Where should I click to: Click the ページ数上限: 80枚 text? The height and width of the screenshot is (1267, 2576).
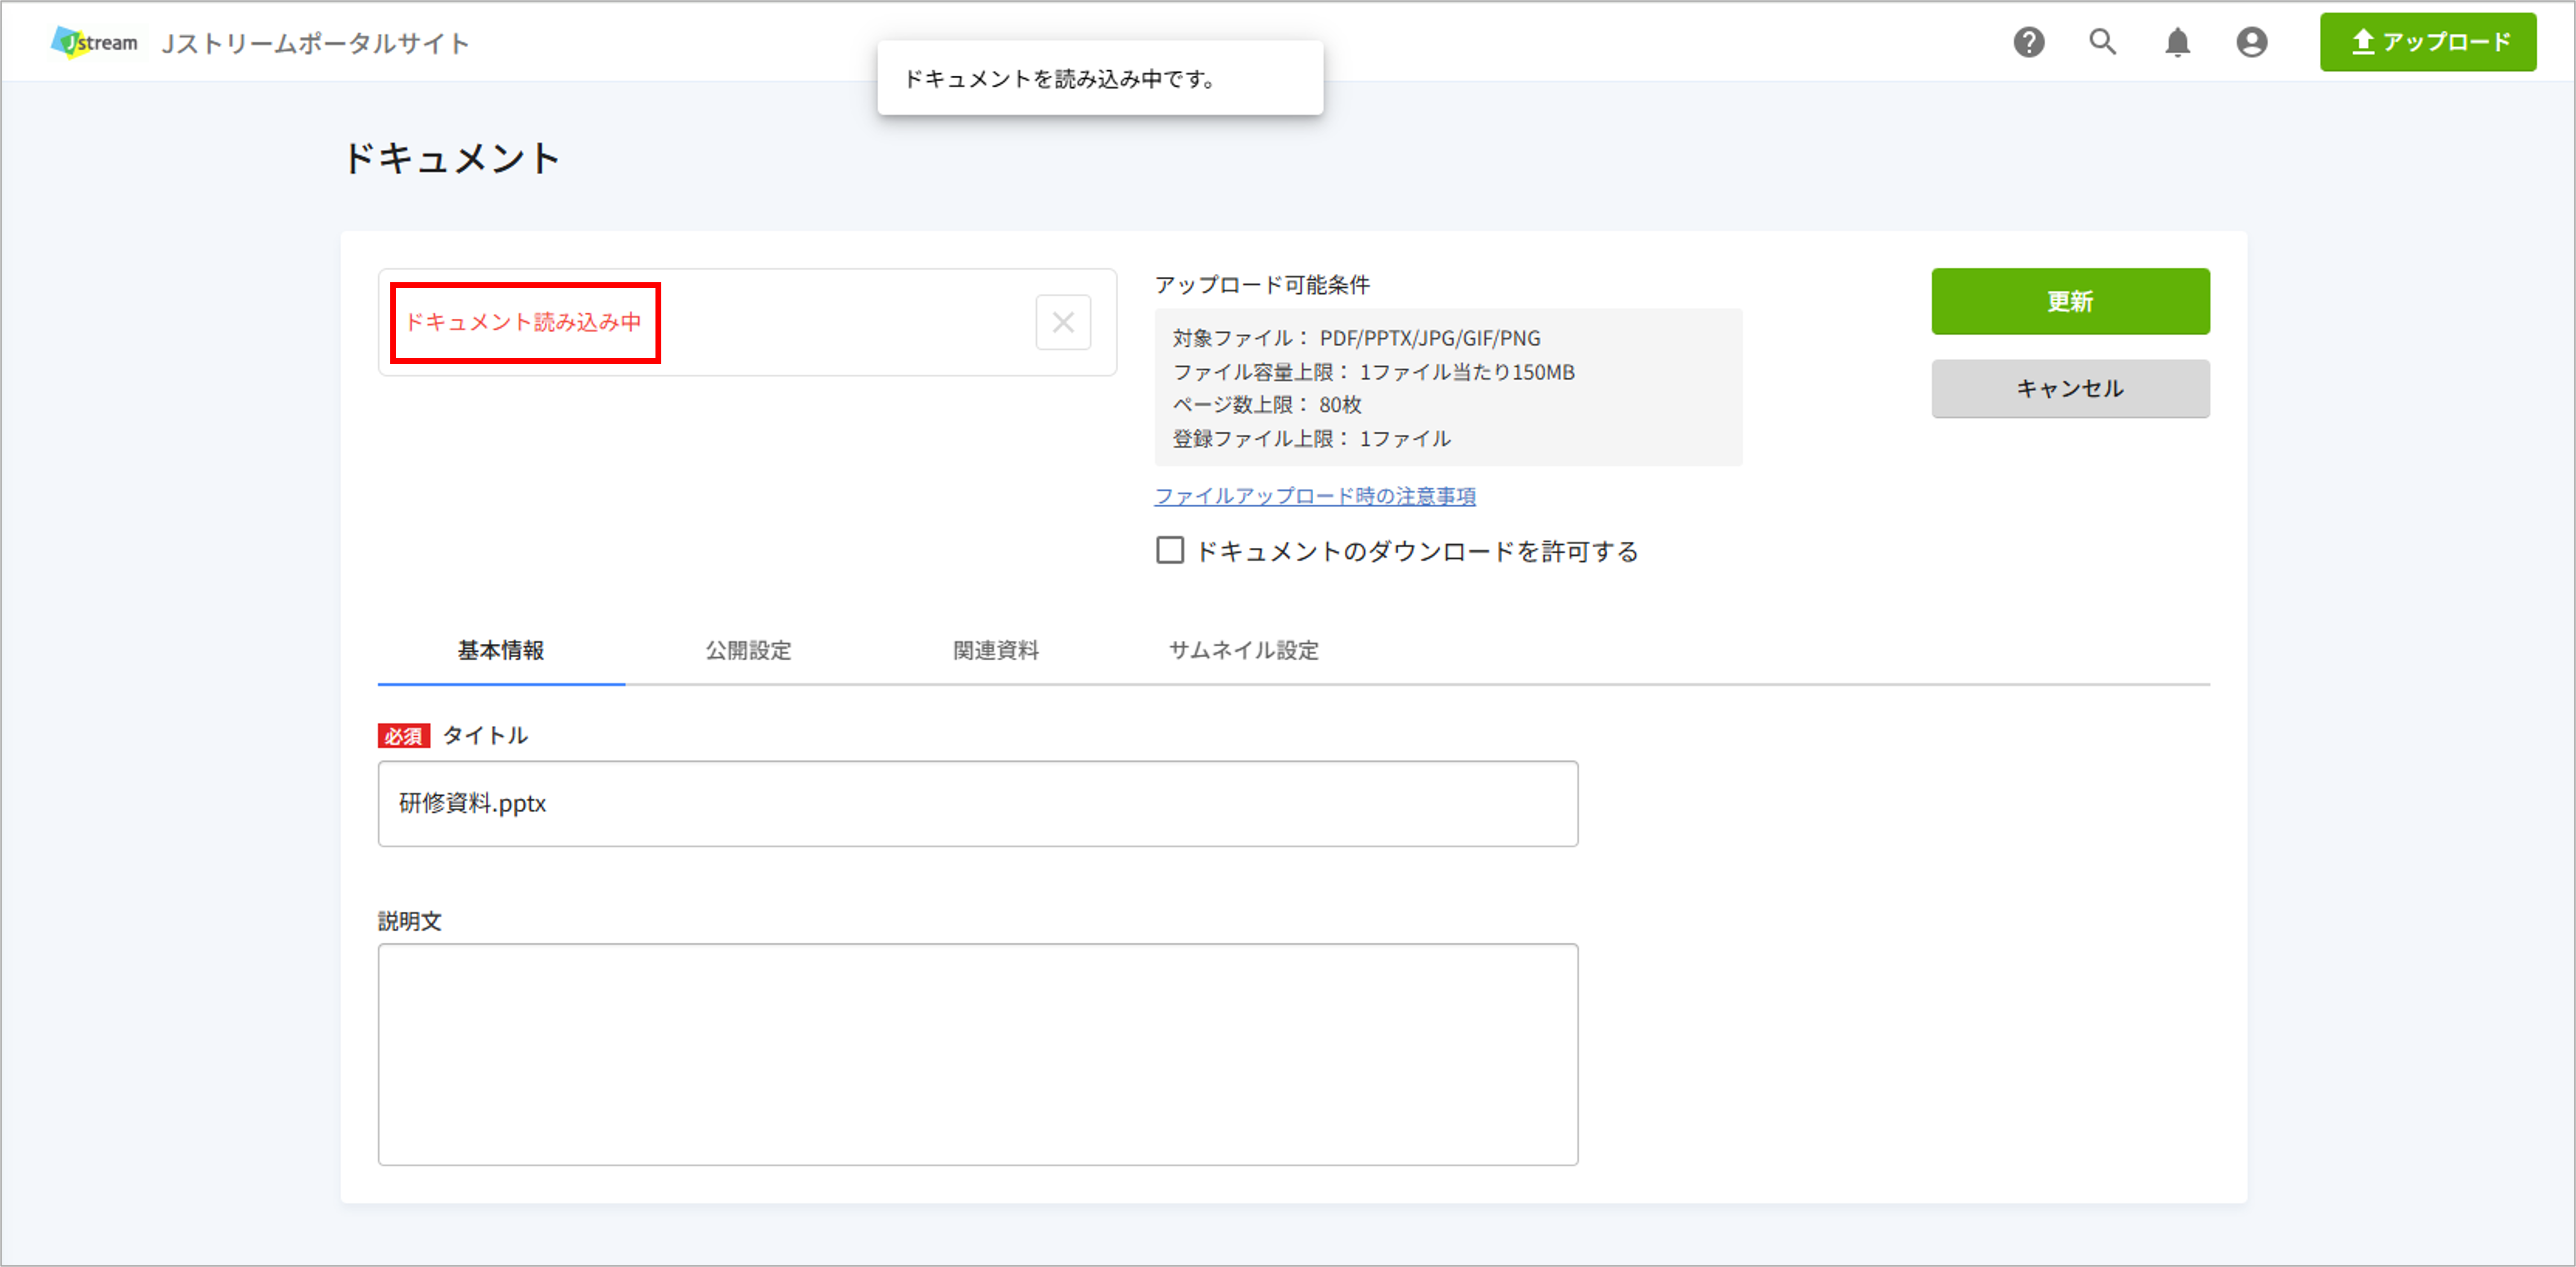point(1266,405)
